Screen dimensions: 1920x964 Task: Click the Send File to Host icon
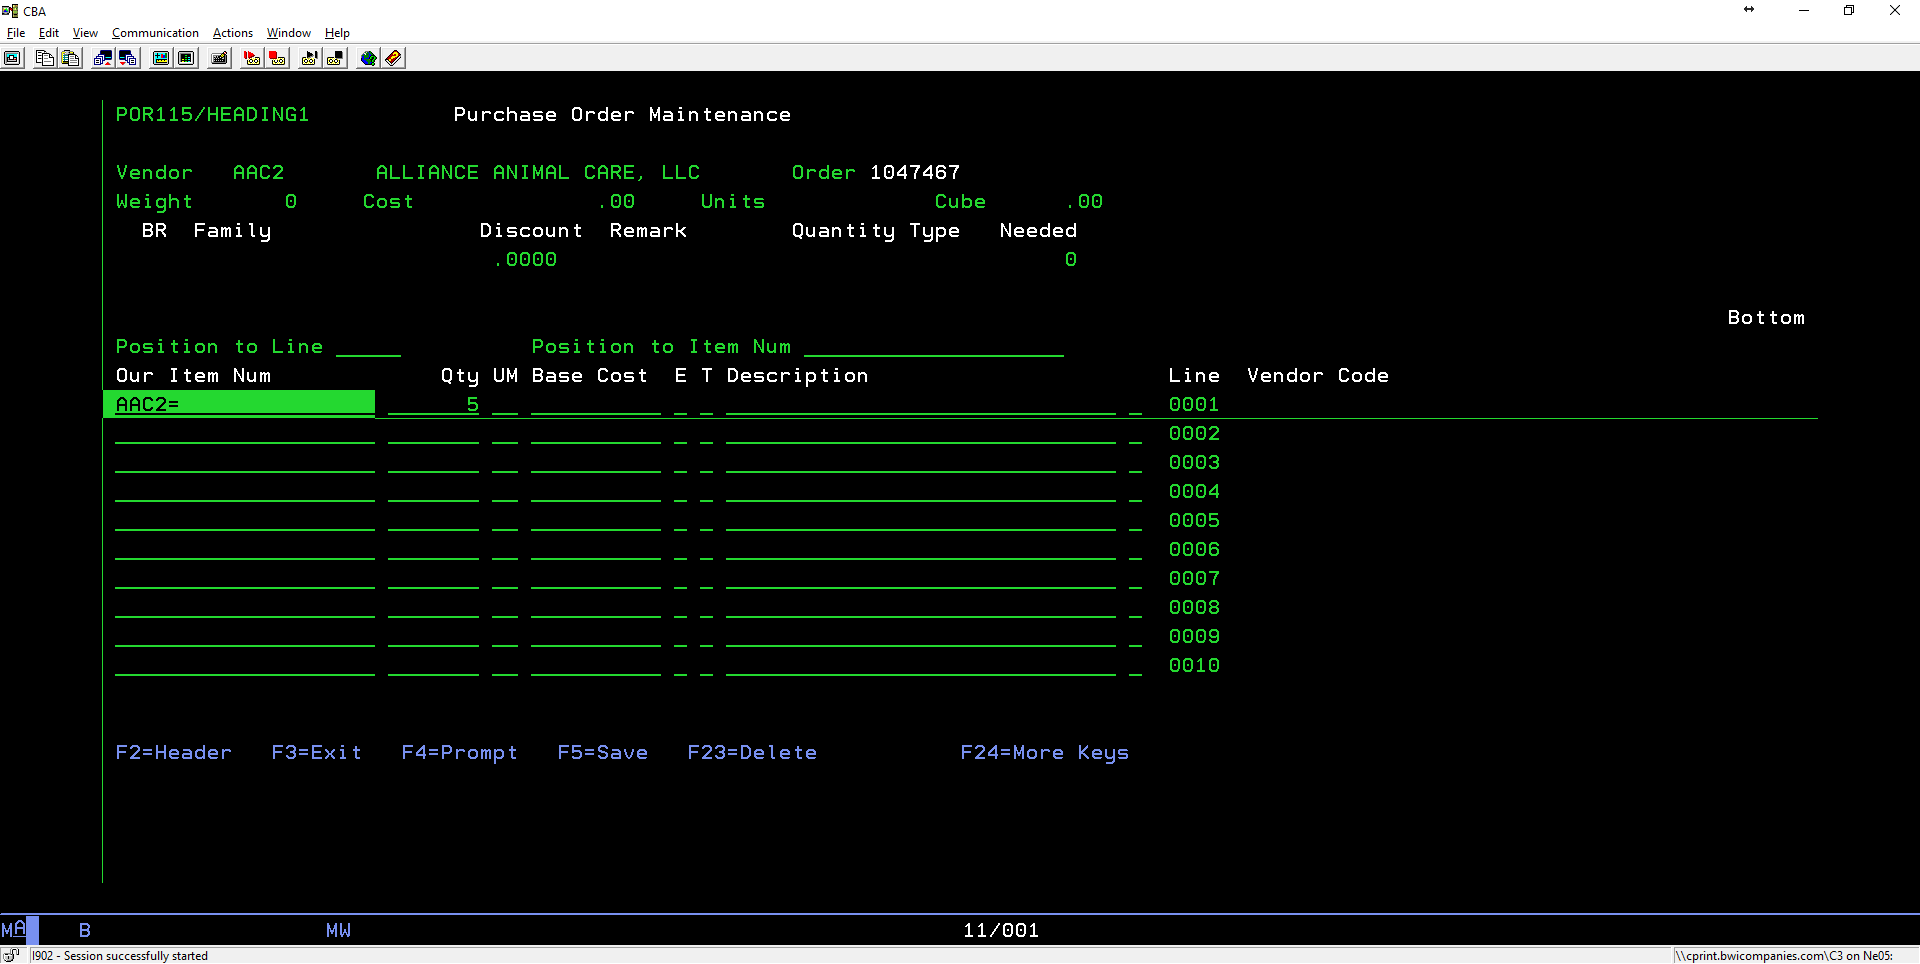[x=102, y=58]
